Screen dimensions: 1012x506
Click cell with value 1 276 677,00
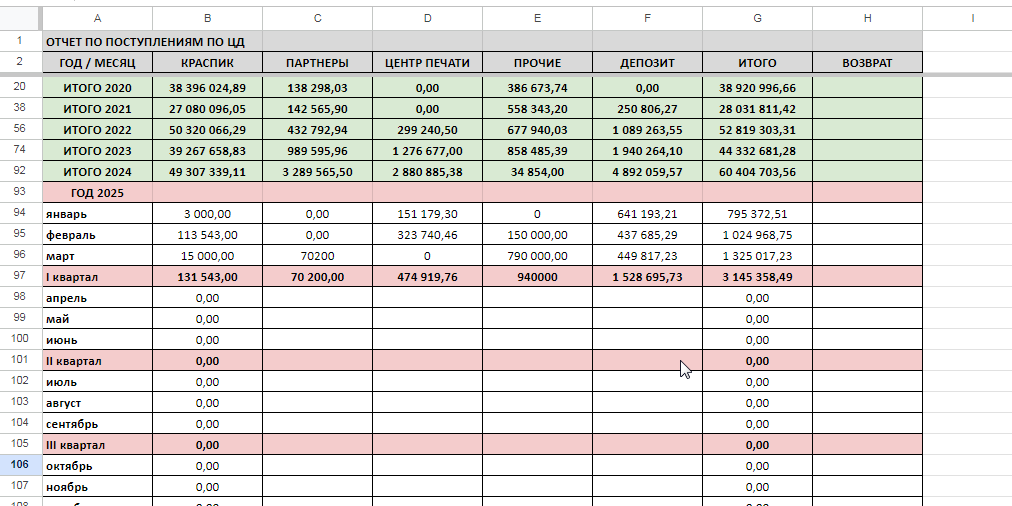click(427, 151)
